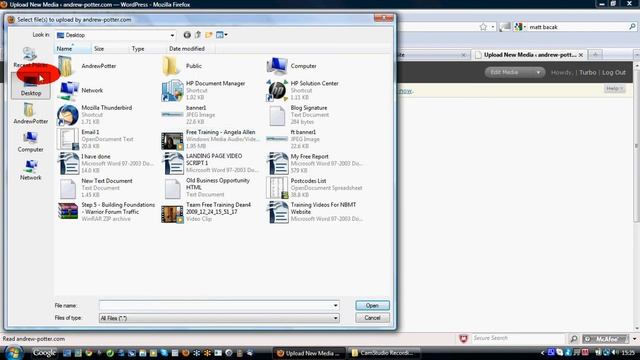640x360 pixels.
Task: Select LANDING PAGE VIDEO SCRIPT 1 document
Action: [173, 163]
